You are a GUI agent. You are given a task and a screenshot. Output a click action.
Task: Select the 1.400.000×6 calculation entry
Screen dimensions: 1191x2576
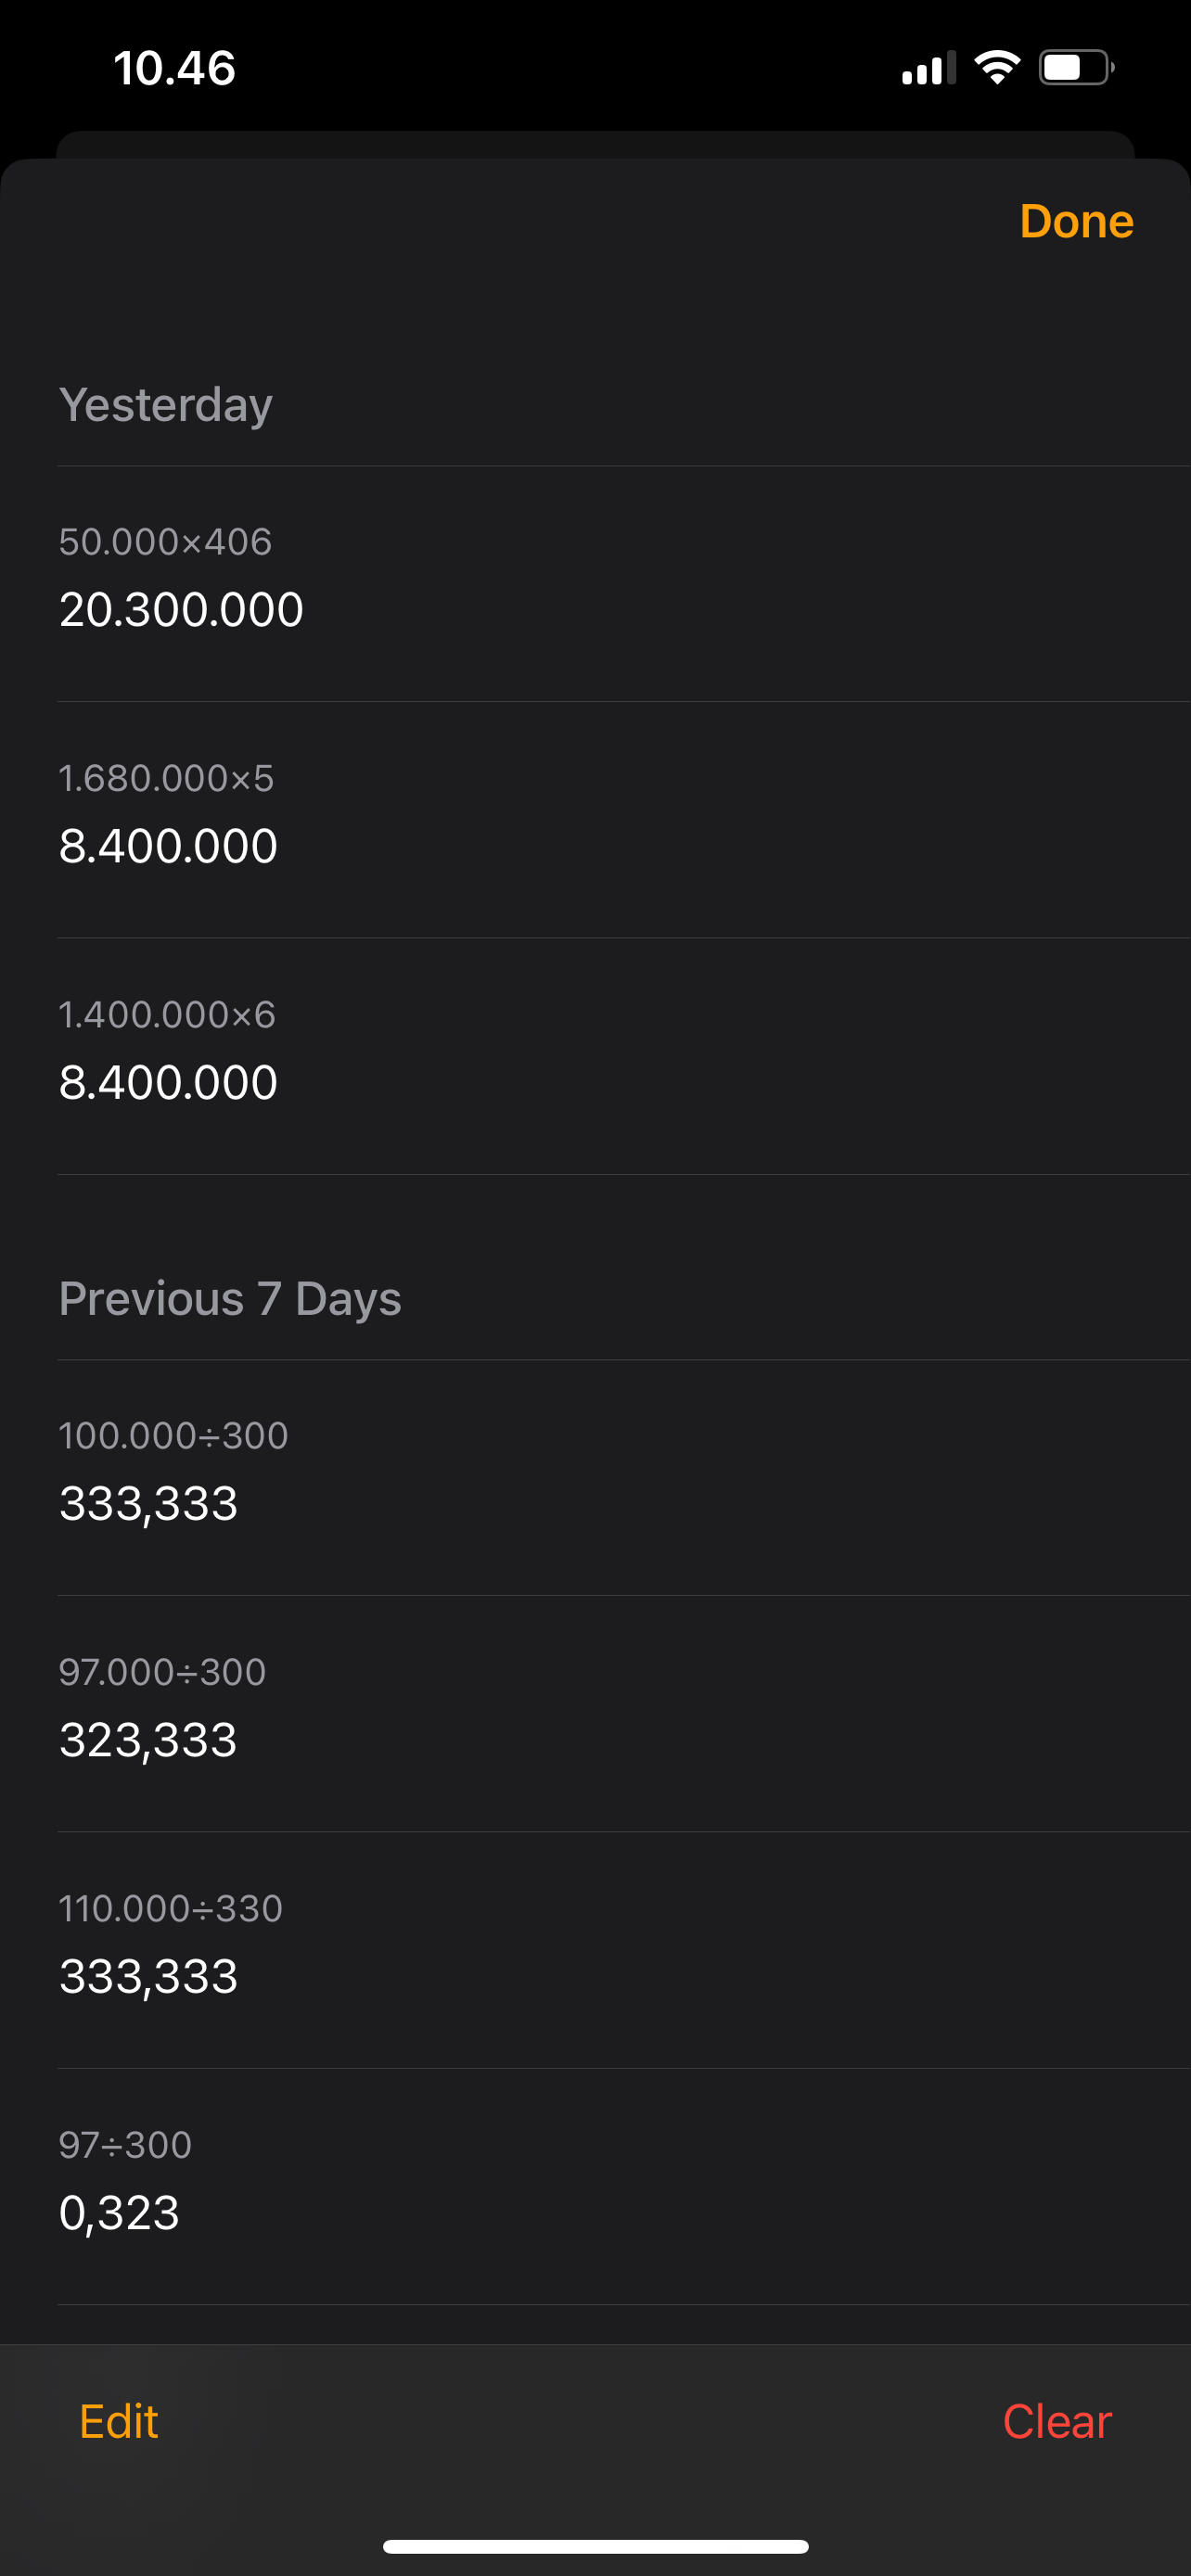click(x=624, y=1057)
